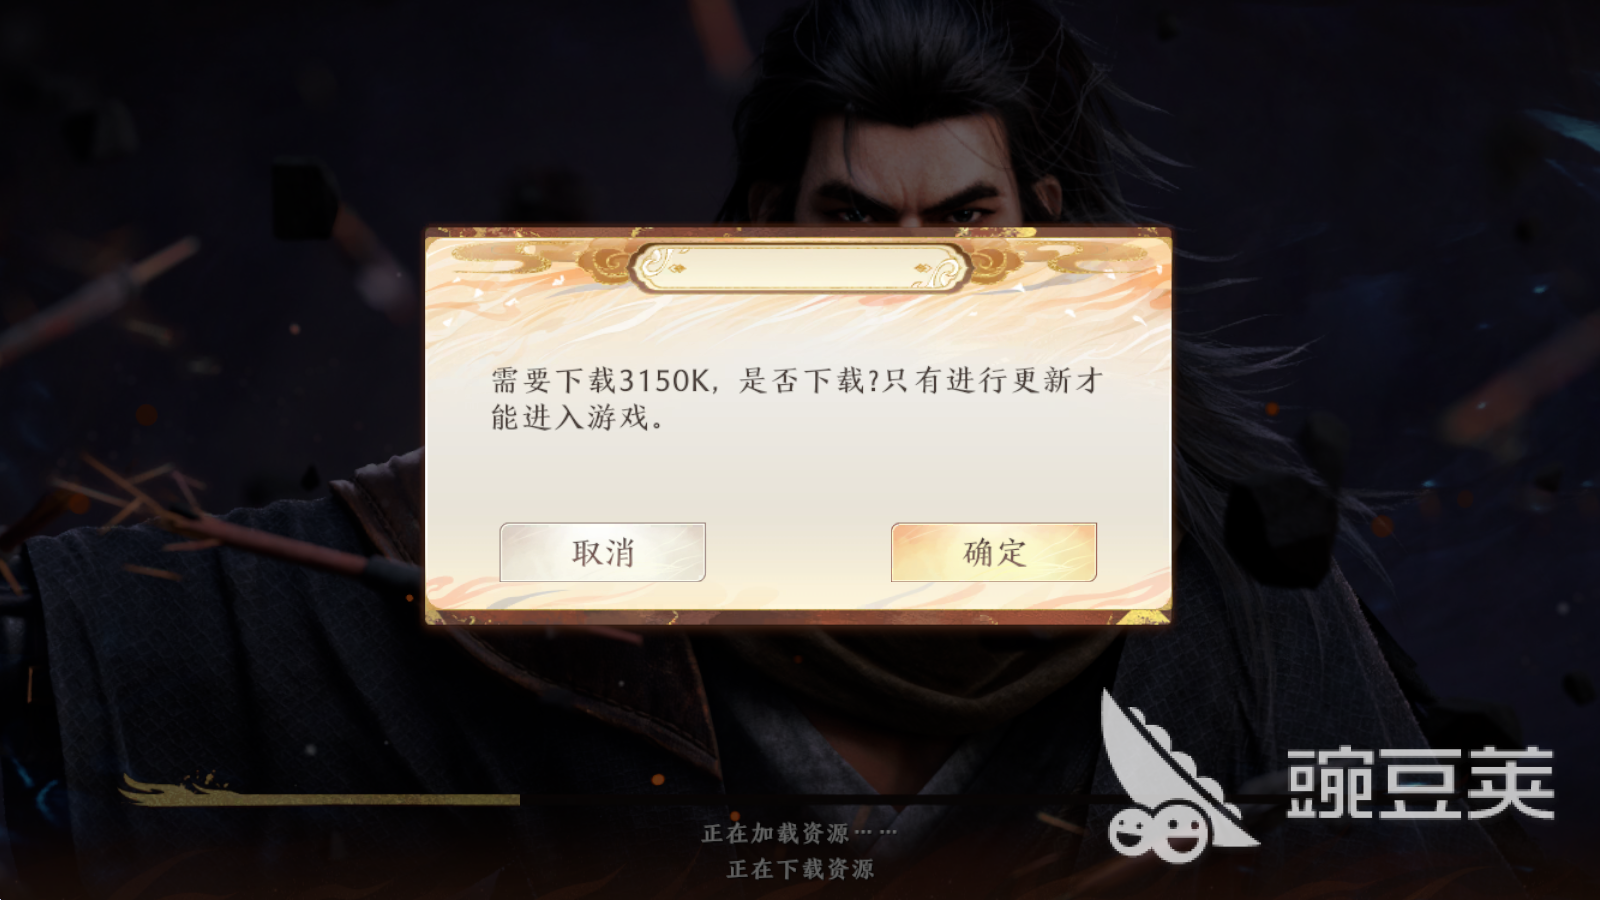The width and height of the screenshot is (1600, 900).
Task: Click the 3150K download size text
Action: pyautogui.click(x=664, y=381)
